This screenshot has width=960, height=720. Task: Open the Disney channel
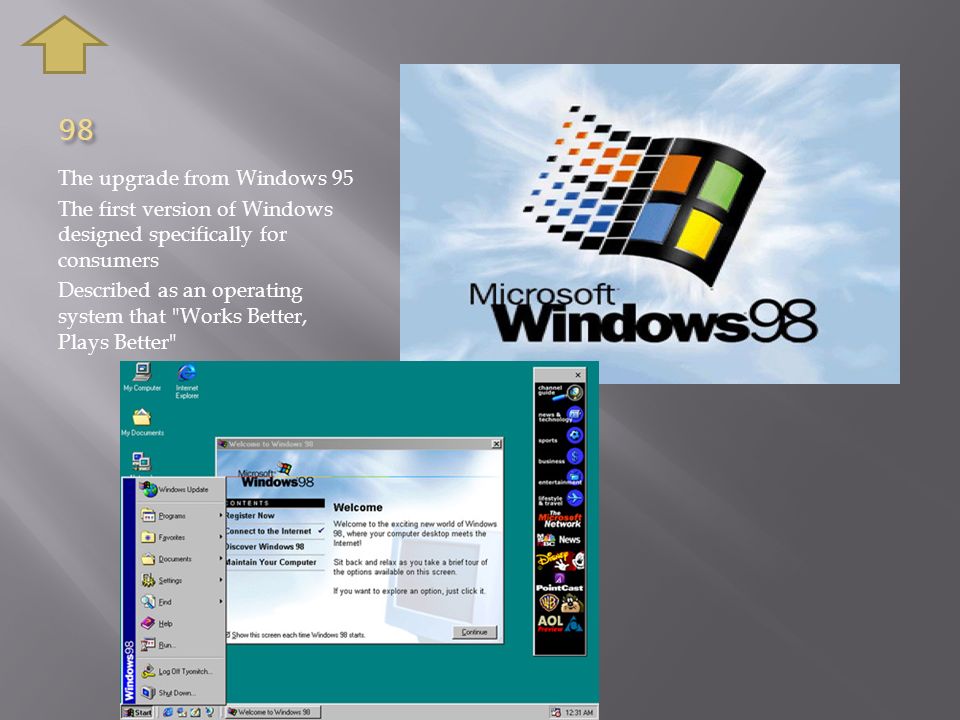pos(560,560)
